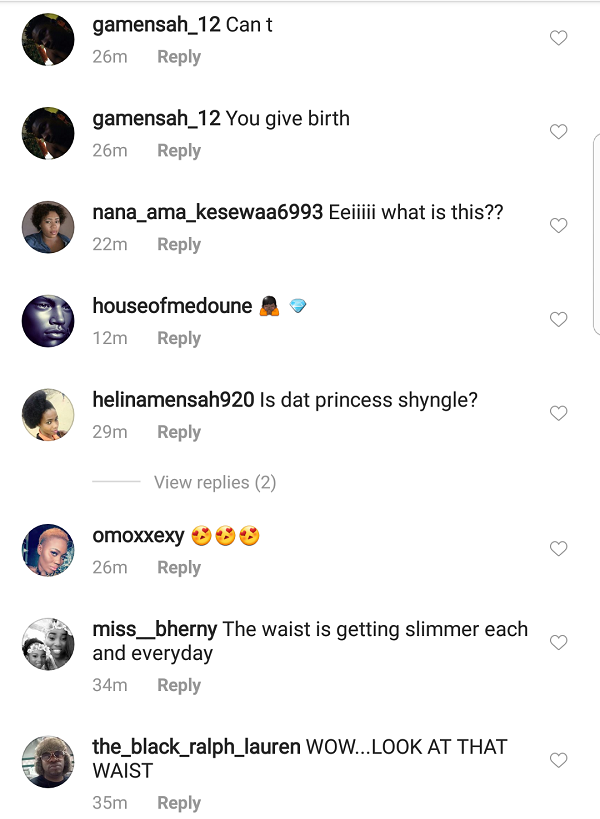Like helinamensah920's comment about princess shyngle
Screen dimensions: 600x819
coord(558,413)
